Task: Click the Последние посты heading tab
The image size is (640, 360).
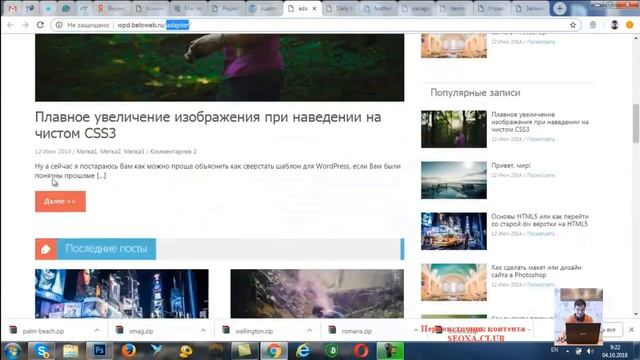Action: coord(106,249)
